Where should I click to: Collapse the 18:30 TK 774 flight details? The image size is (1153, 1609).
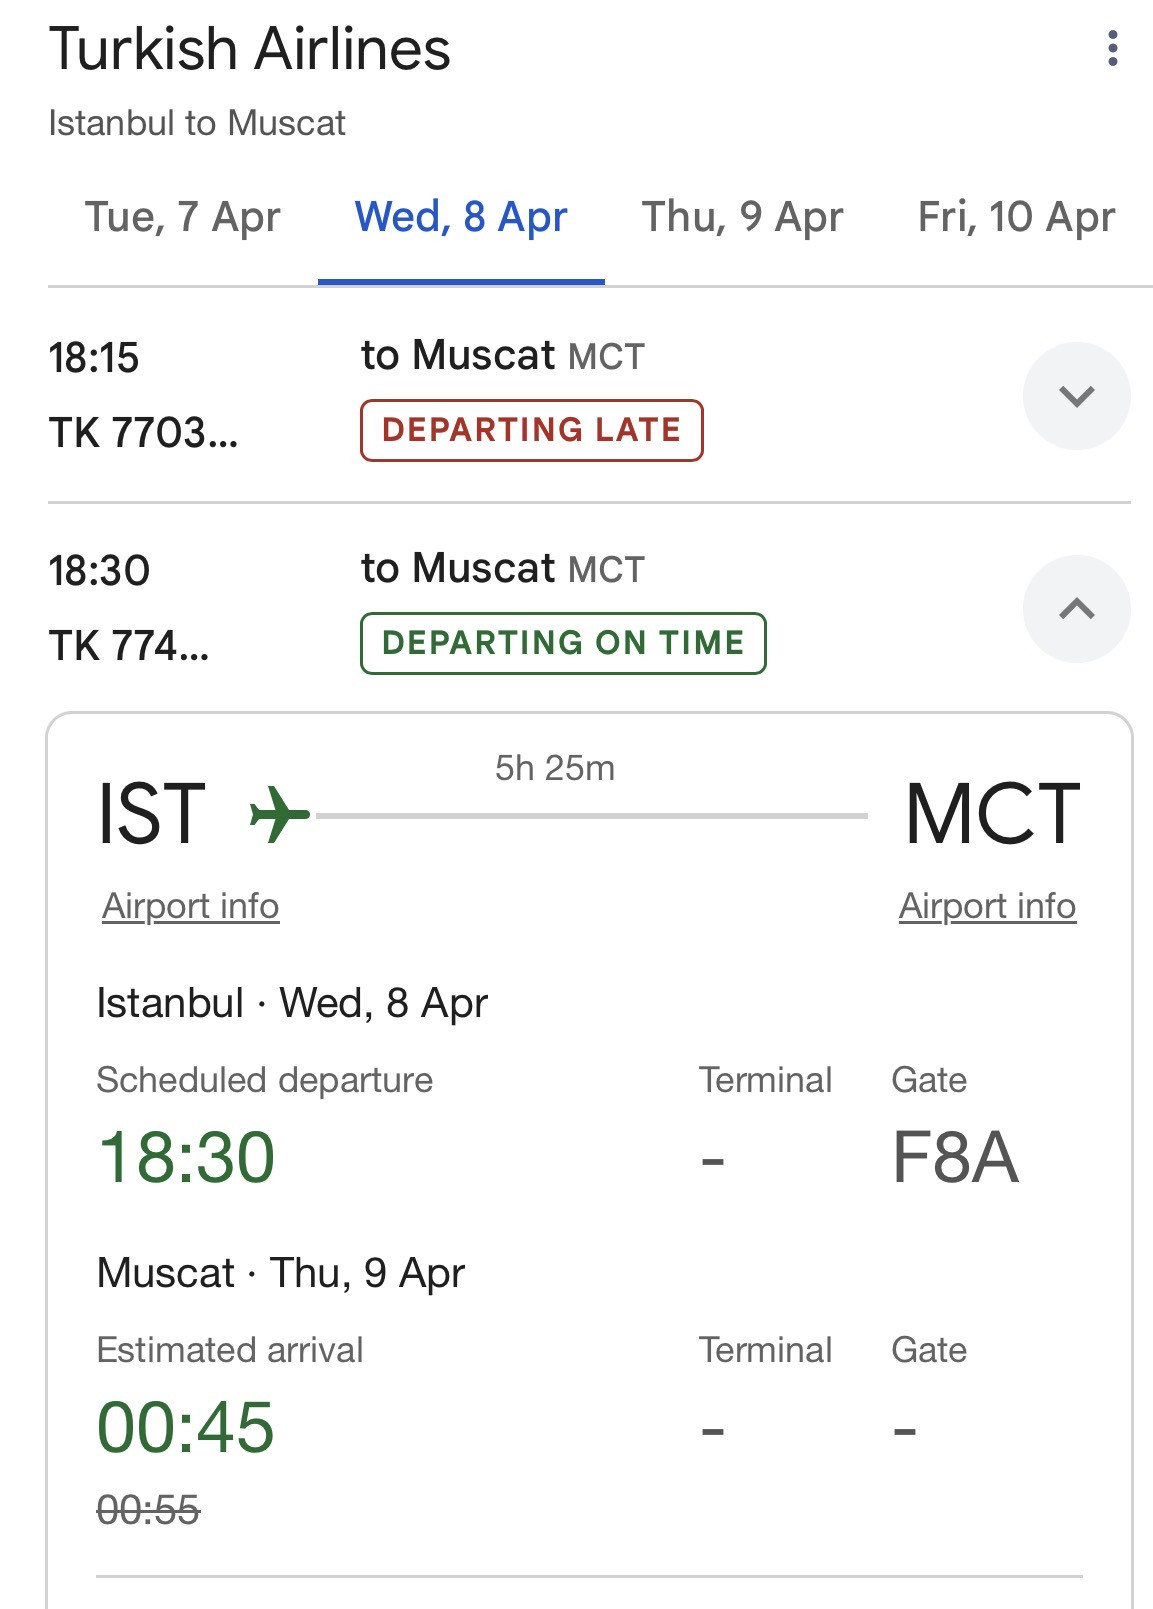[1076, 609]
